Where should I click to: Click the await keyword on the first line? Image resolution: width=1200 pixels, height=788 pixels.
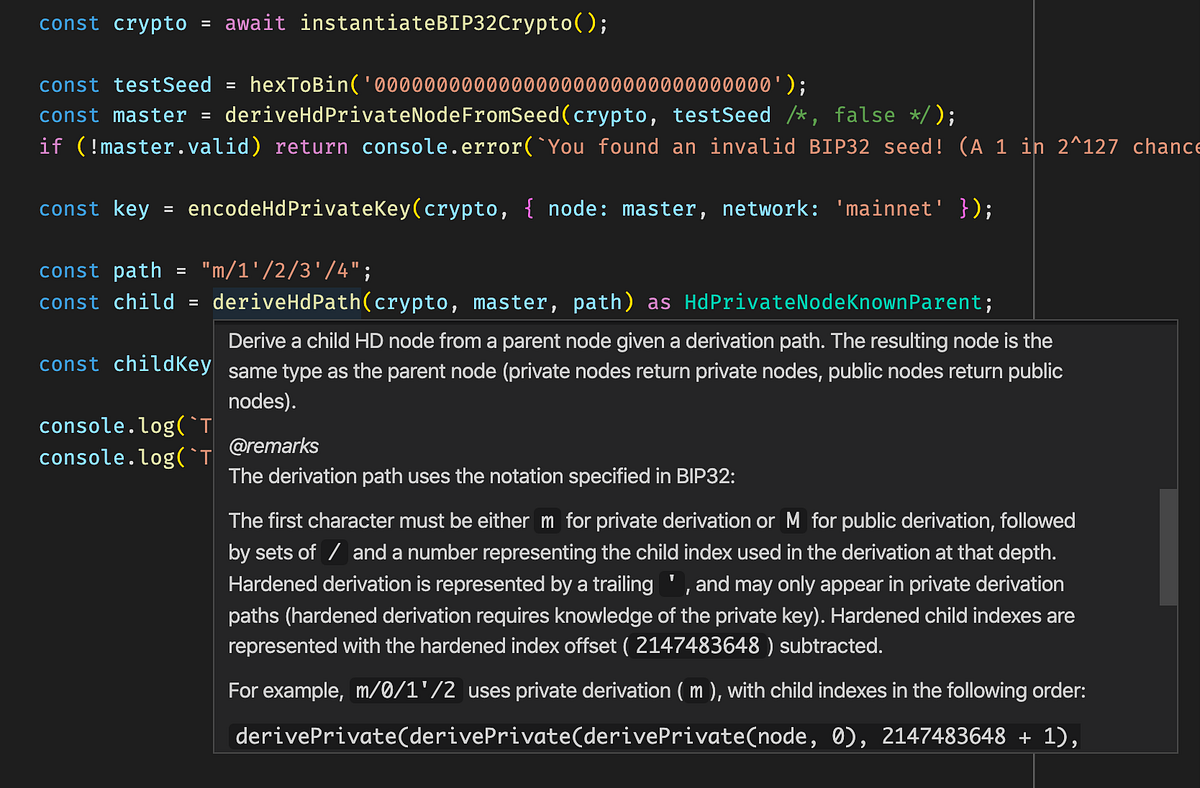tap(255, 22)
